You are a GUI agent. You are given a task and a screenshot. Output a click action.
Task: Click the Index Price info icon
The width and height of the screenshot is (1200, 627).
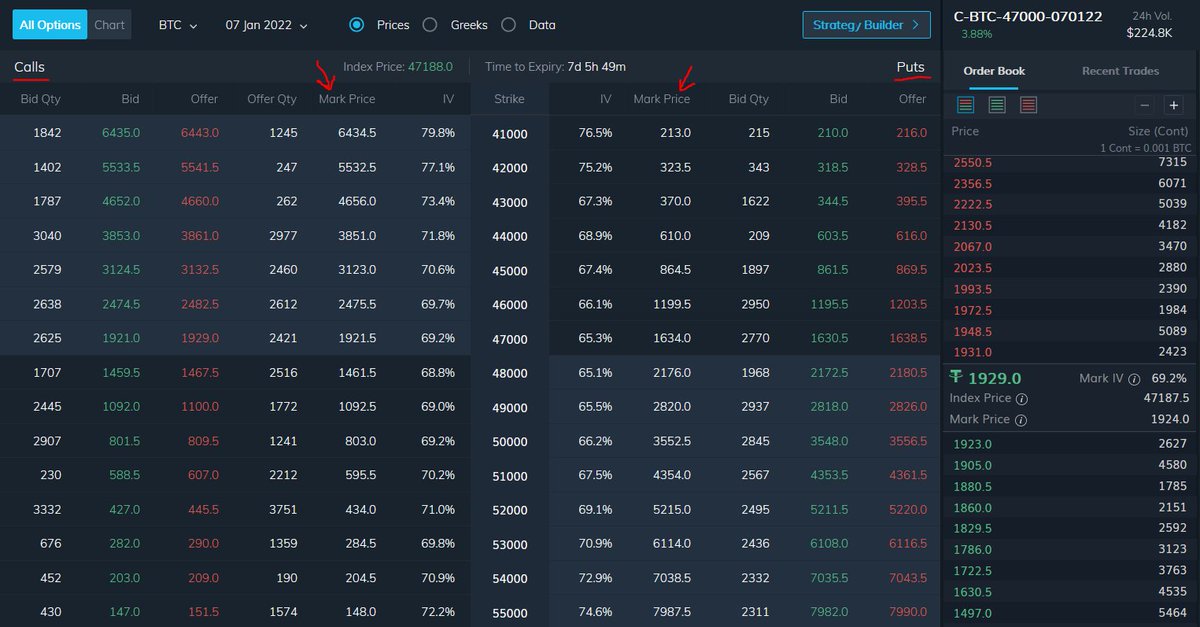(1021, 398)
